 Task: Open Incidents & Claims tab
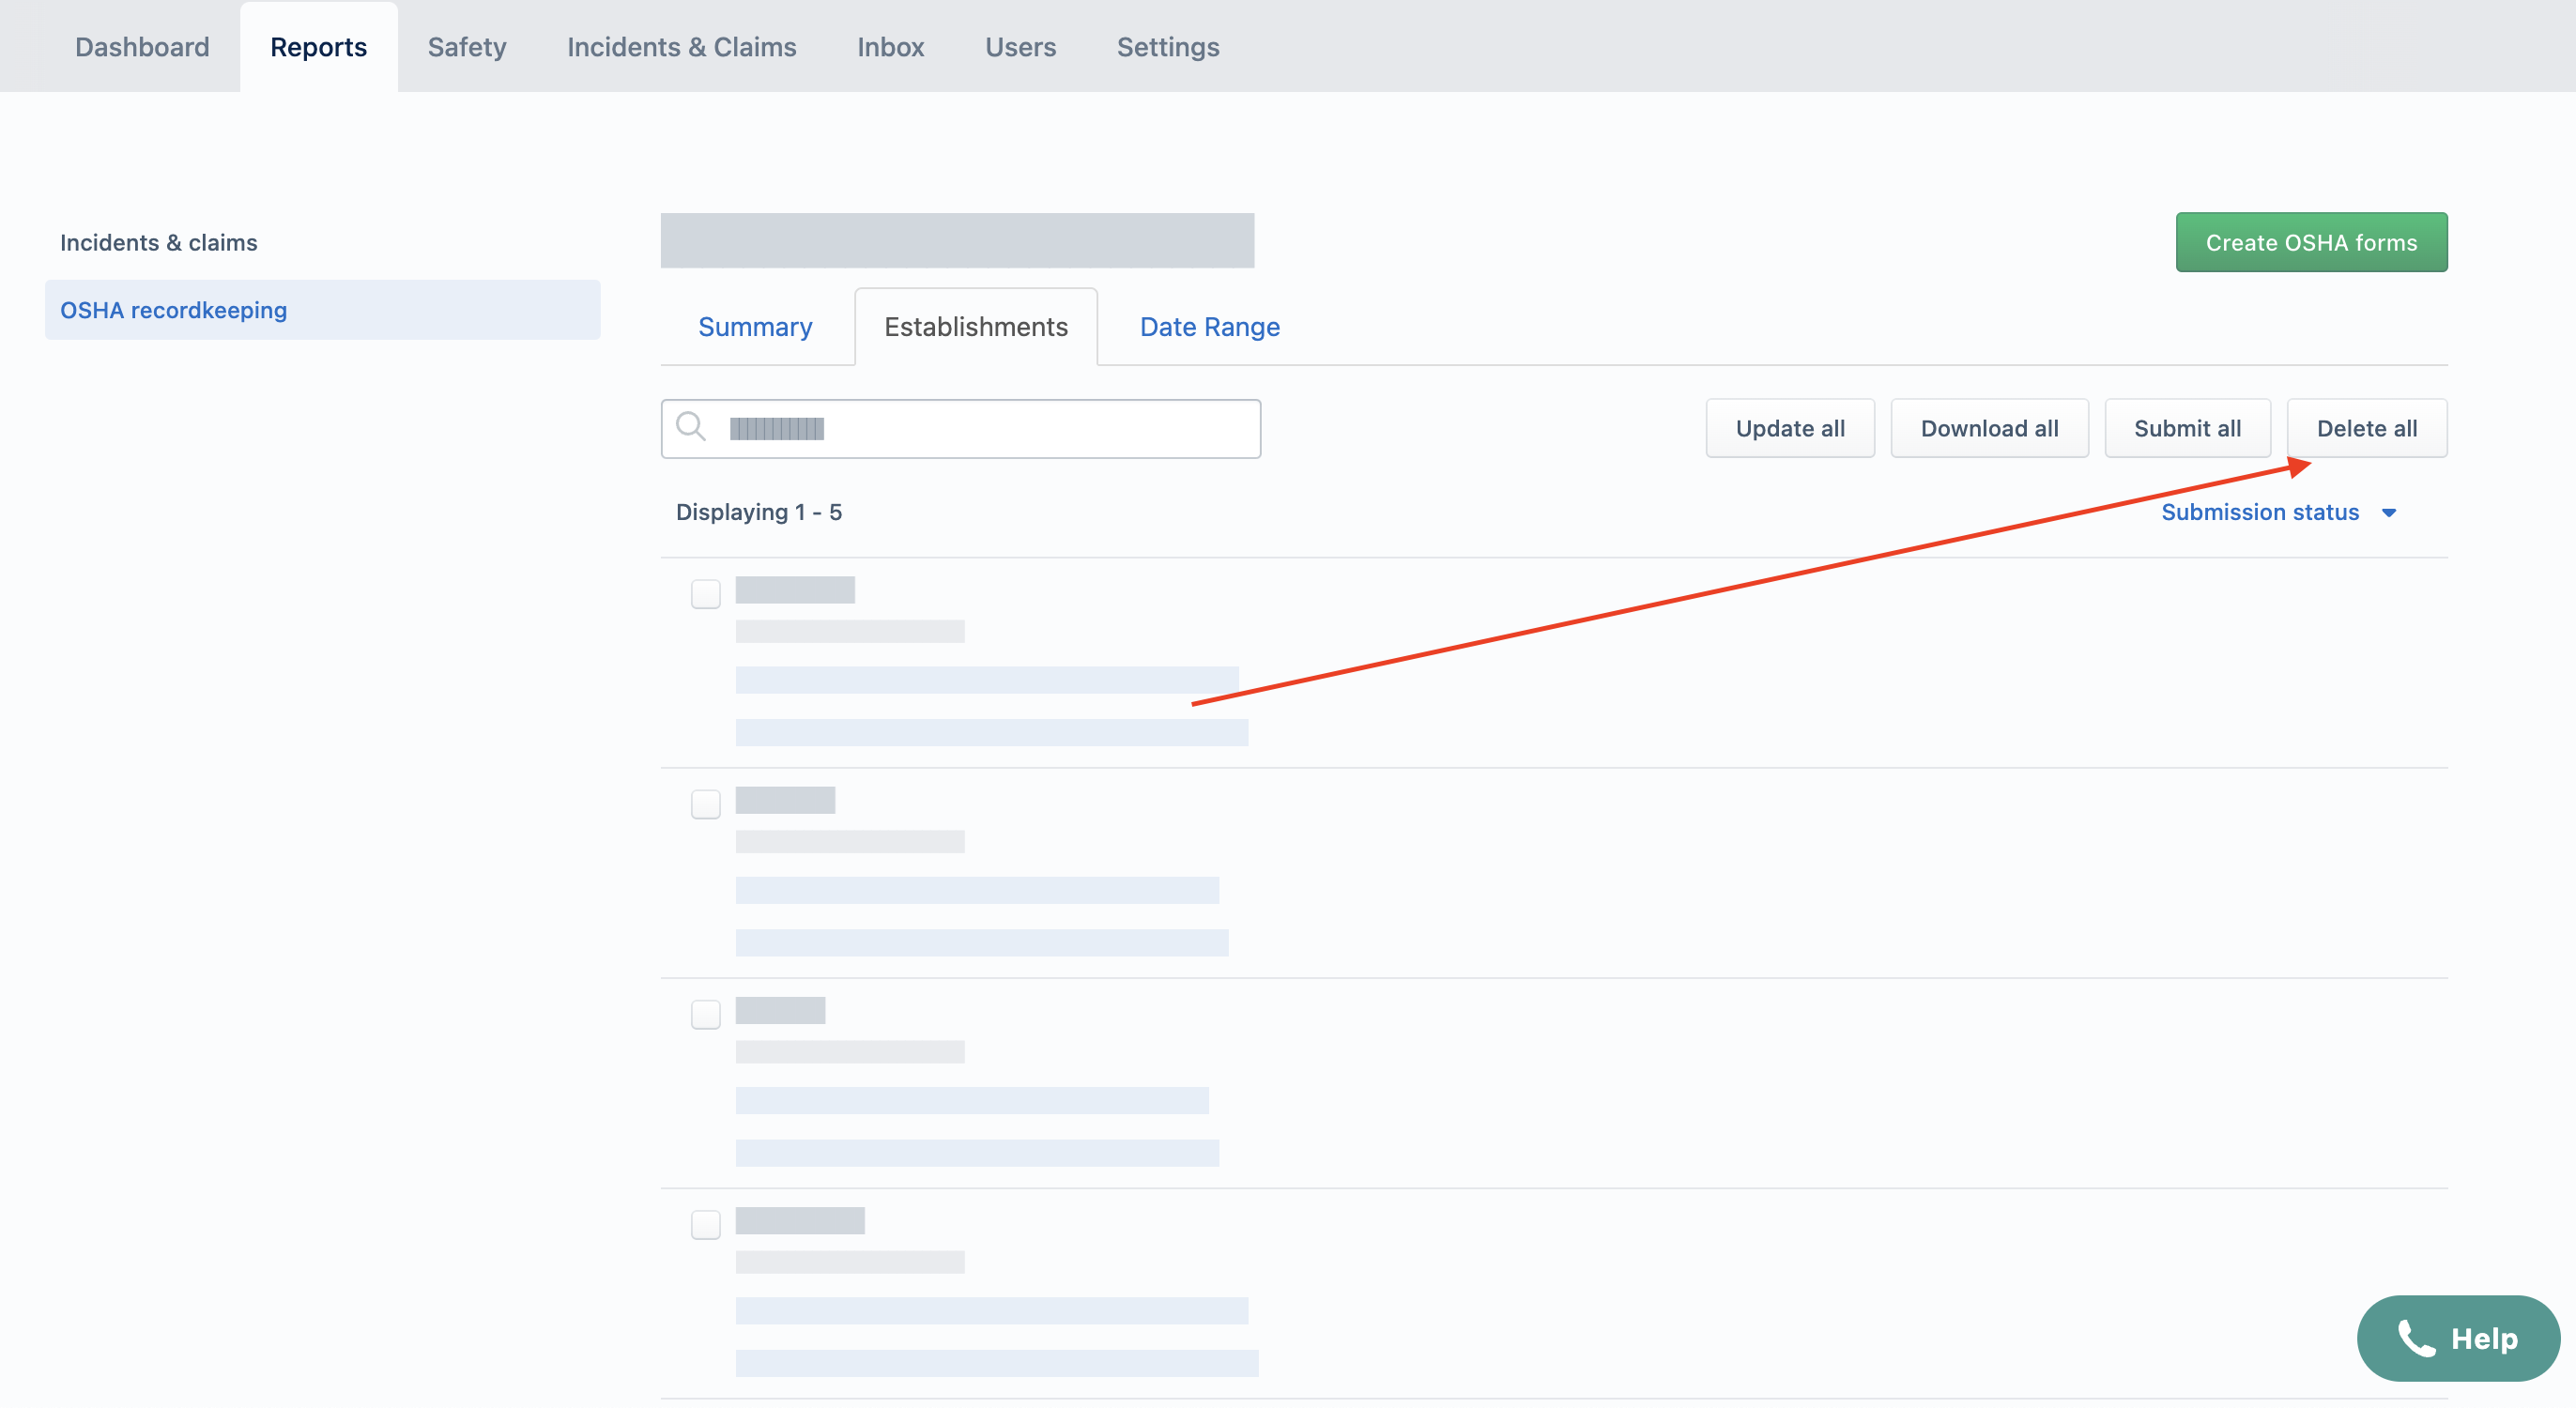click(681, 47)
